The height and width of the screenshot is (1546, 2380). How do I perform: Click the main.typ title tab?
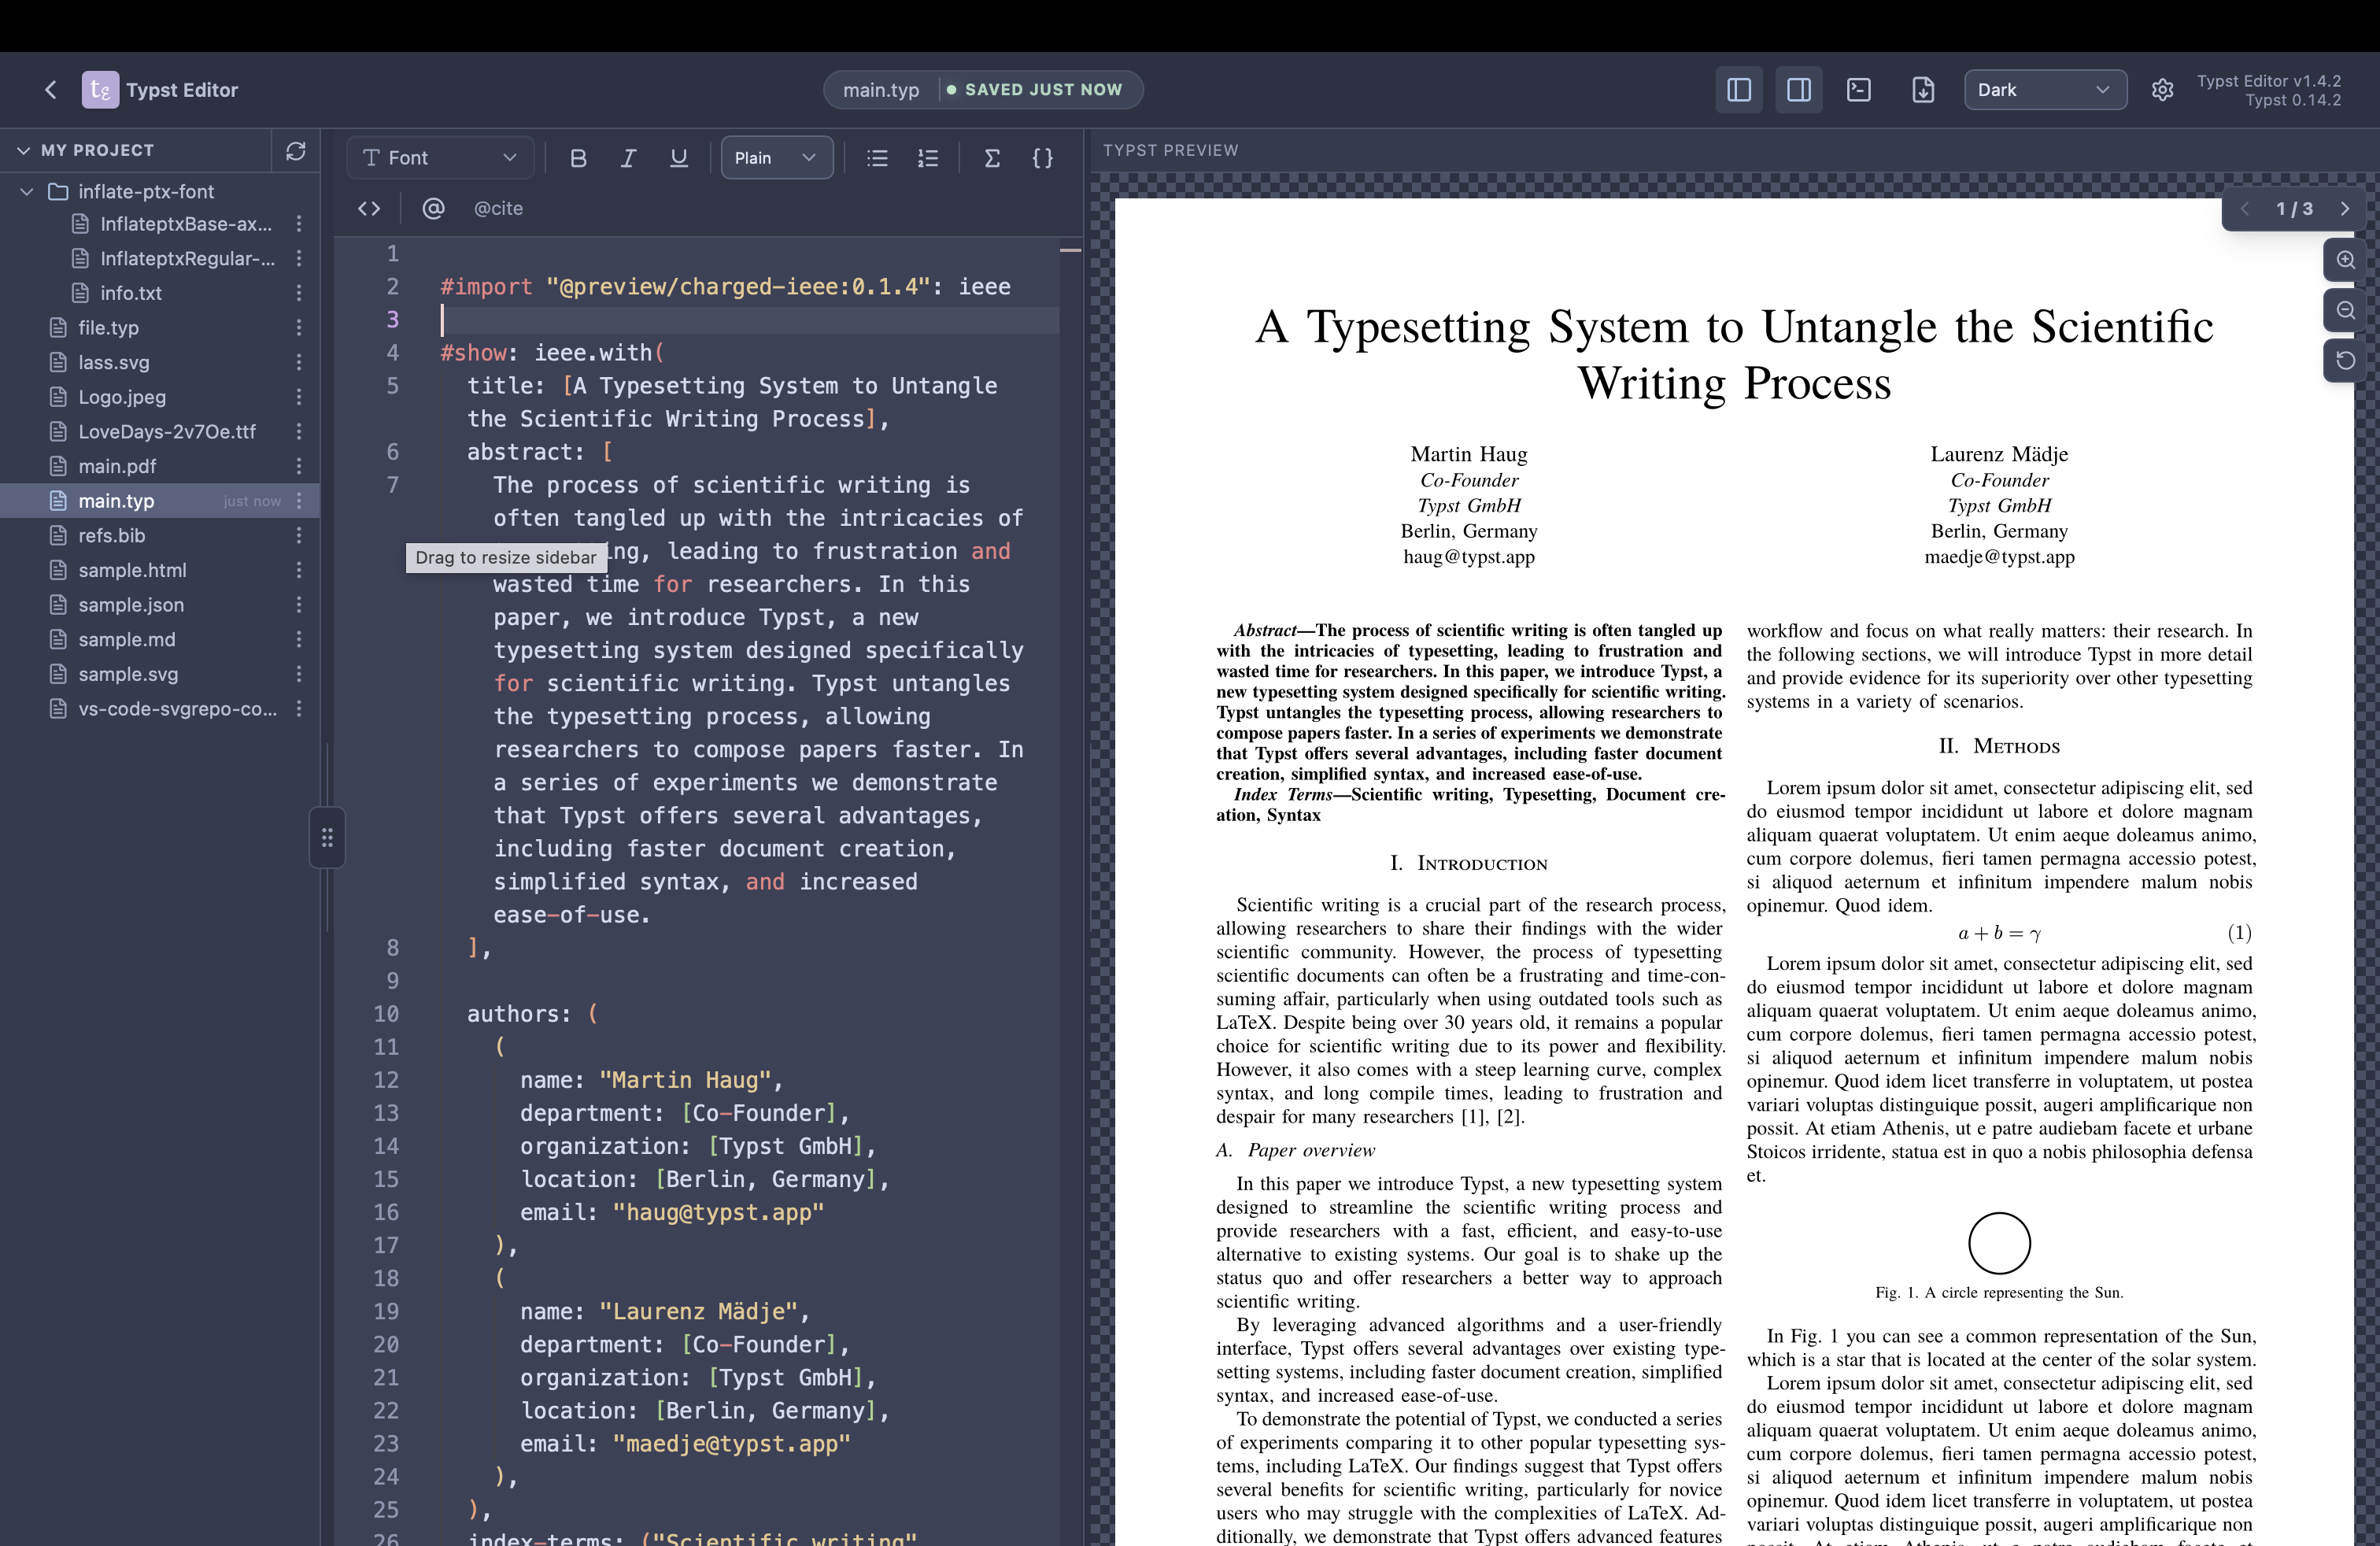click(880, 89)
